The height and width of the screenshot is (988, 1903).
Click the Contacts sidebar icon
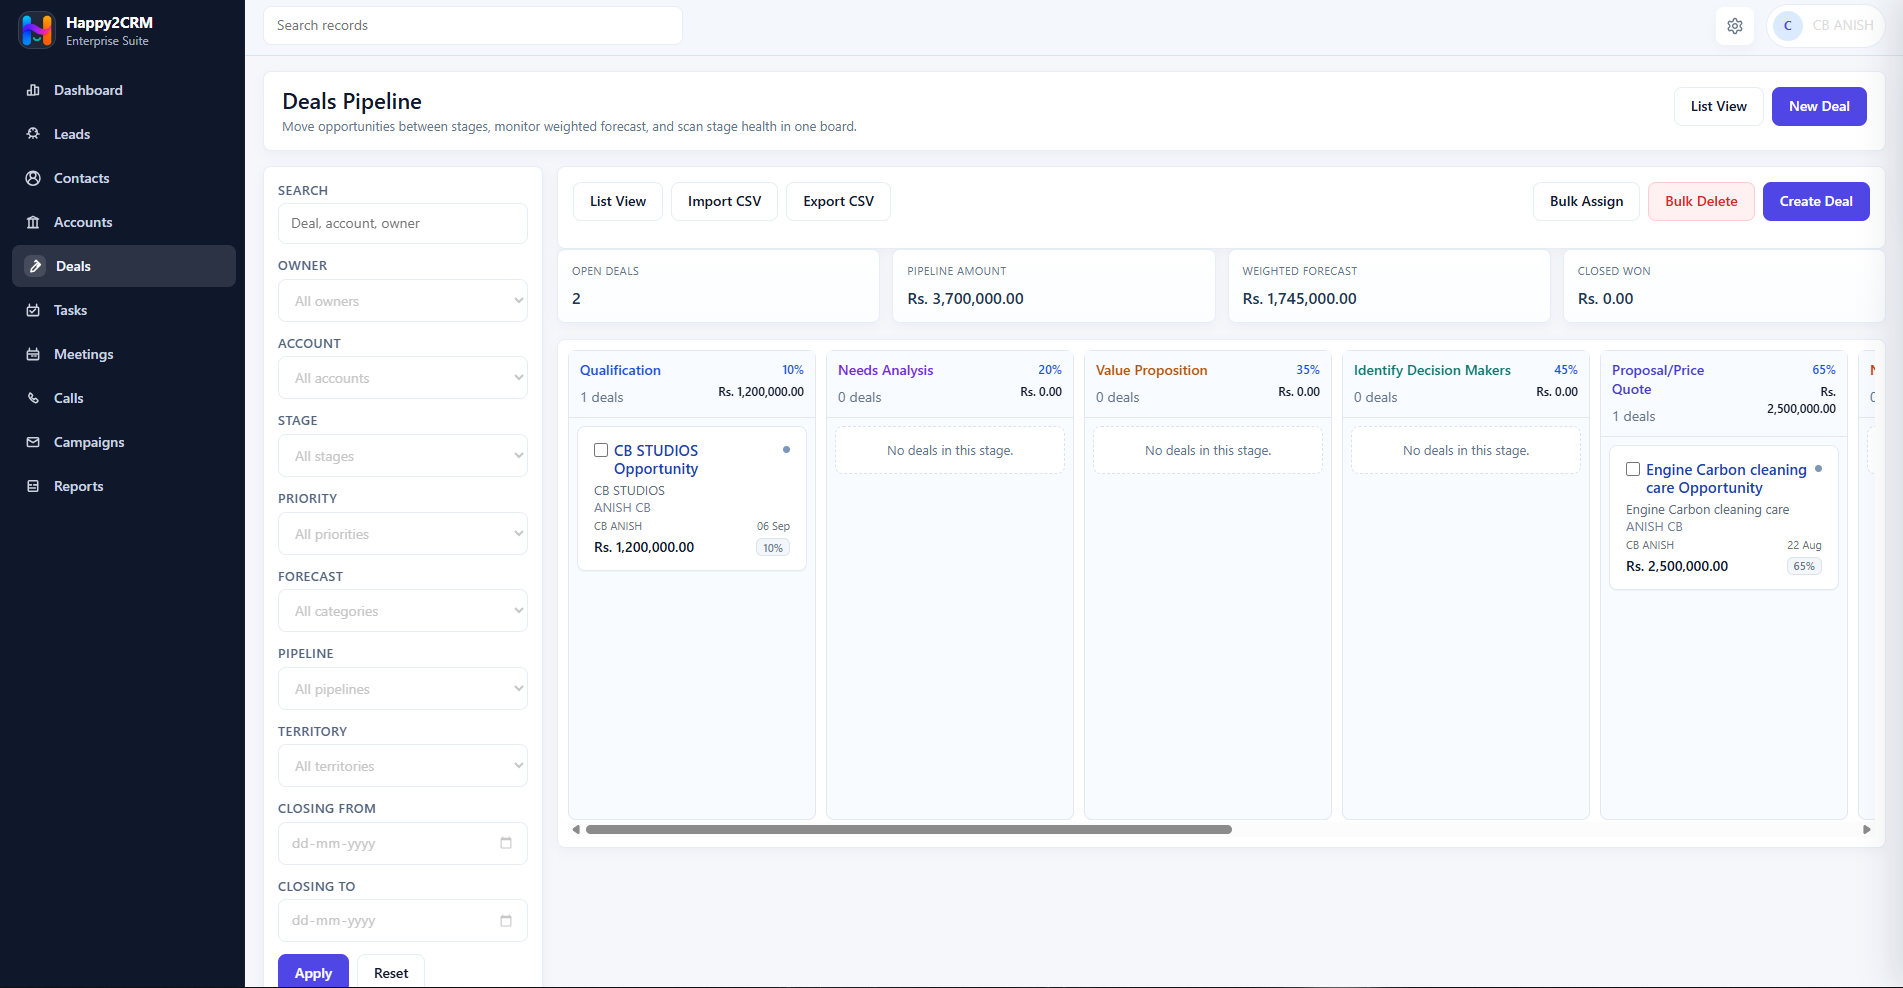click(x=33, y=178)
